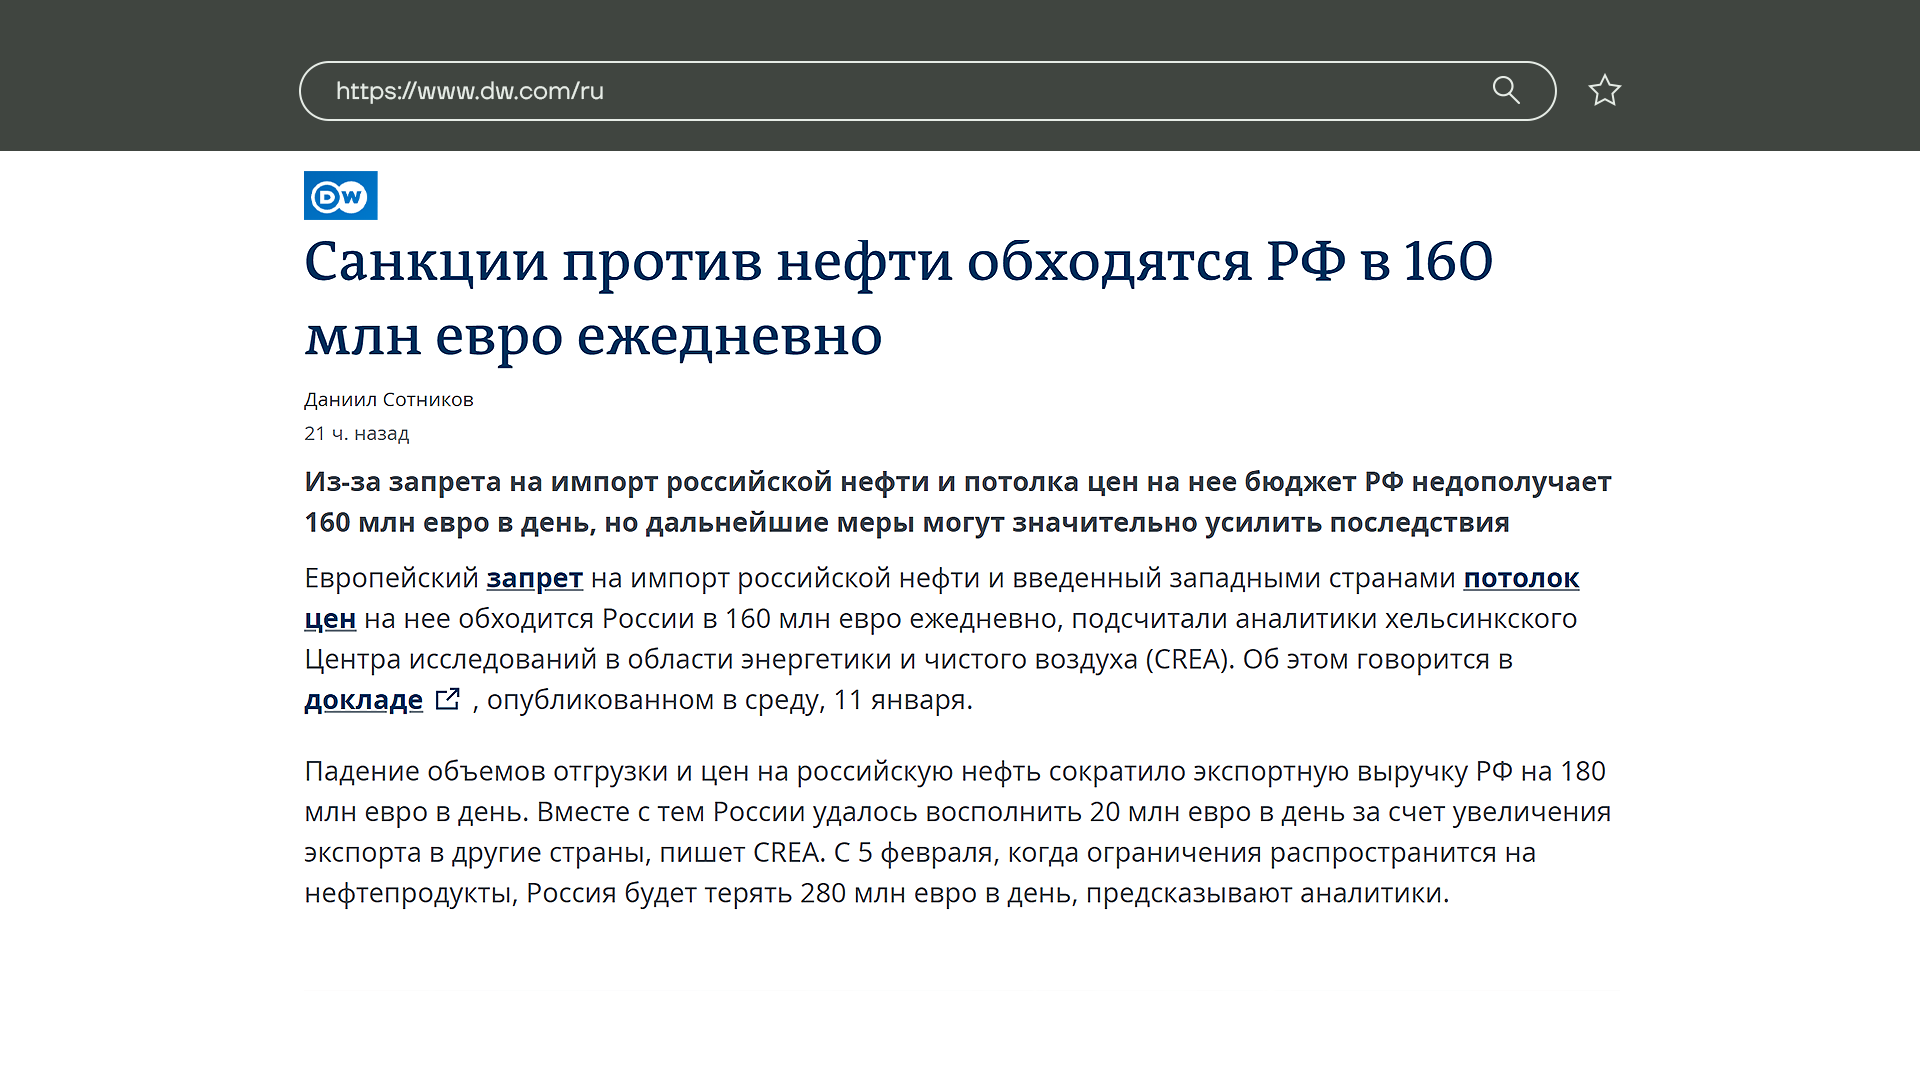Screen dimensions: 1920x1080
Task: Click the '(CREA)' abbreviation in first paragraph
Action: tap(1190, 660)
